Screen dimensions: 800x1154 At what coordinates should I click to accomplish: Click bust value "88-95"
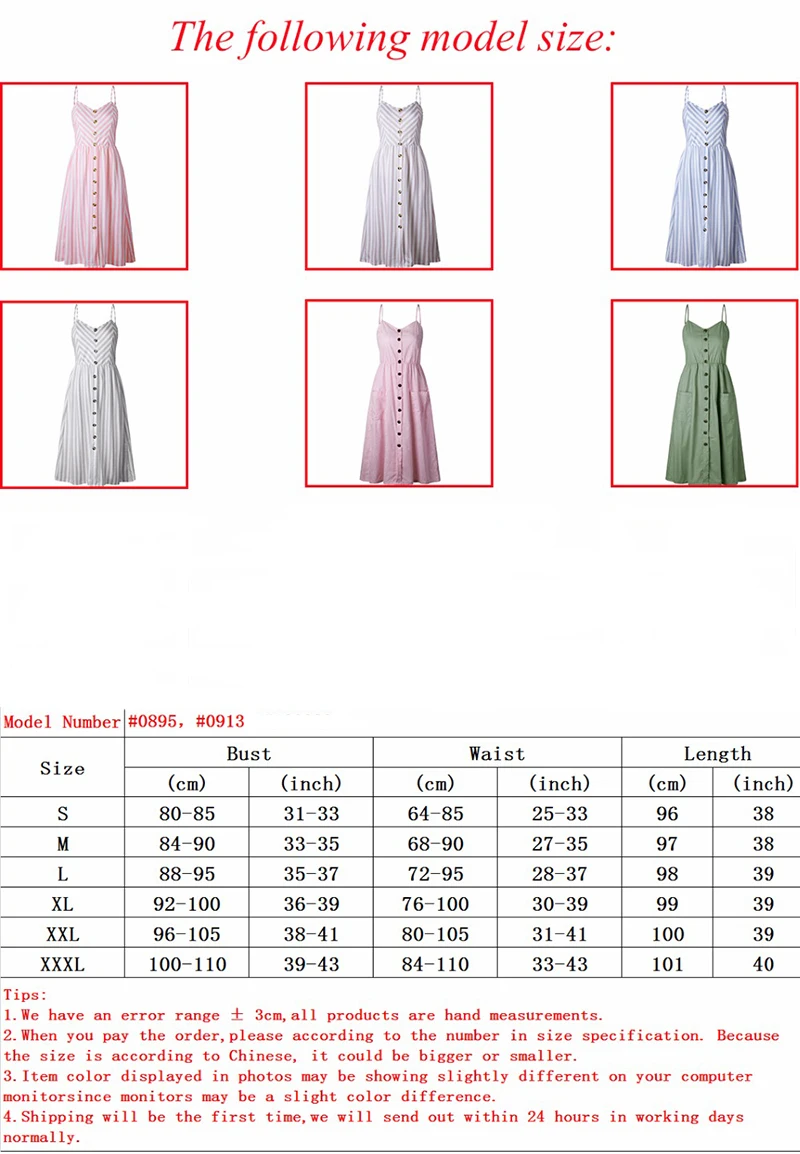point(187,874)
